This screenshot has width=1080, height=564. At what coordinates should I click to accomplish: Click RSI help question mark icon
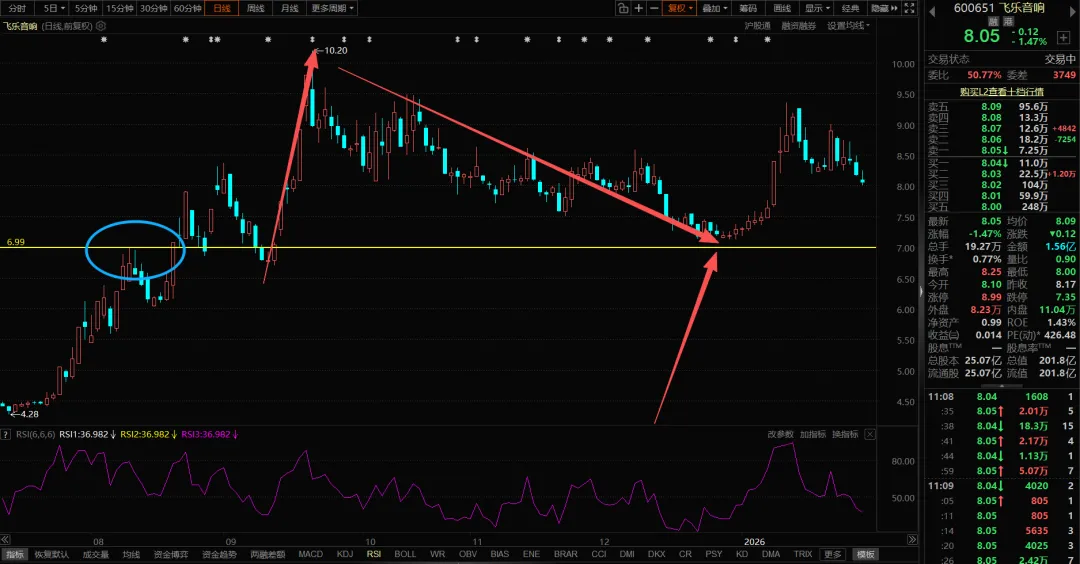click(6, 435)
